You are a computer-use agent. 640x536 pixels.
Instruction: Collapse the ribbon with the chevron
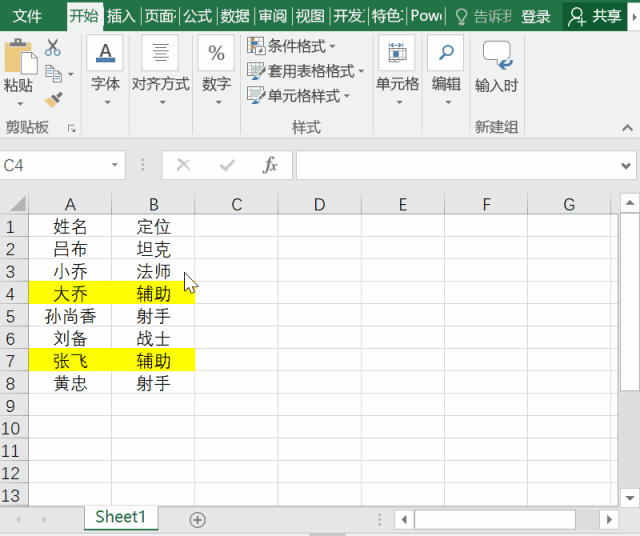tap(627, 128)
